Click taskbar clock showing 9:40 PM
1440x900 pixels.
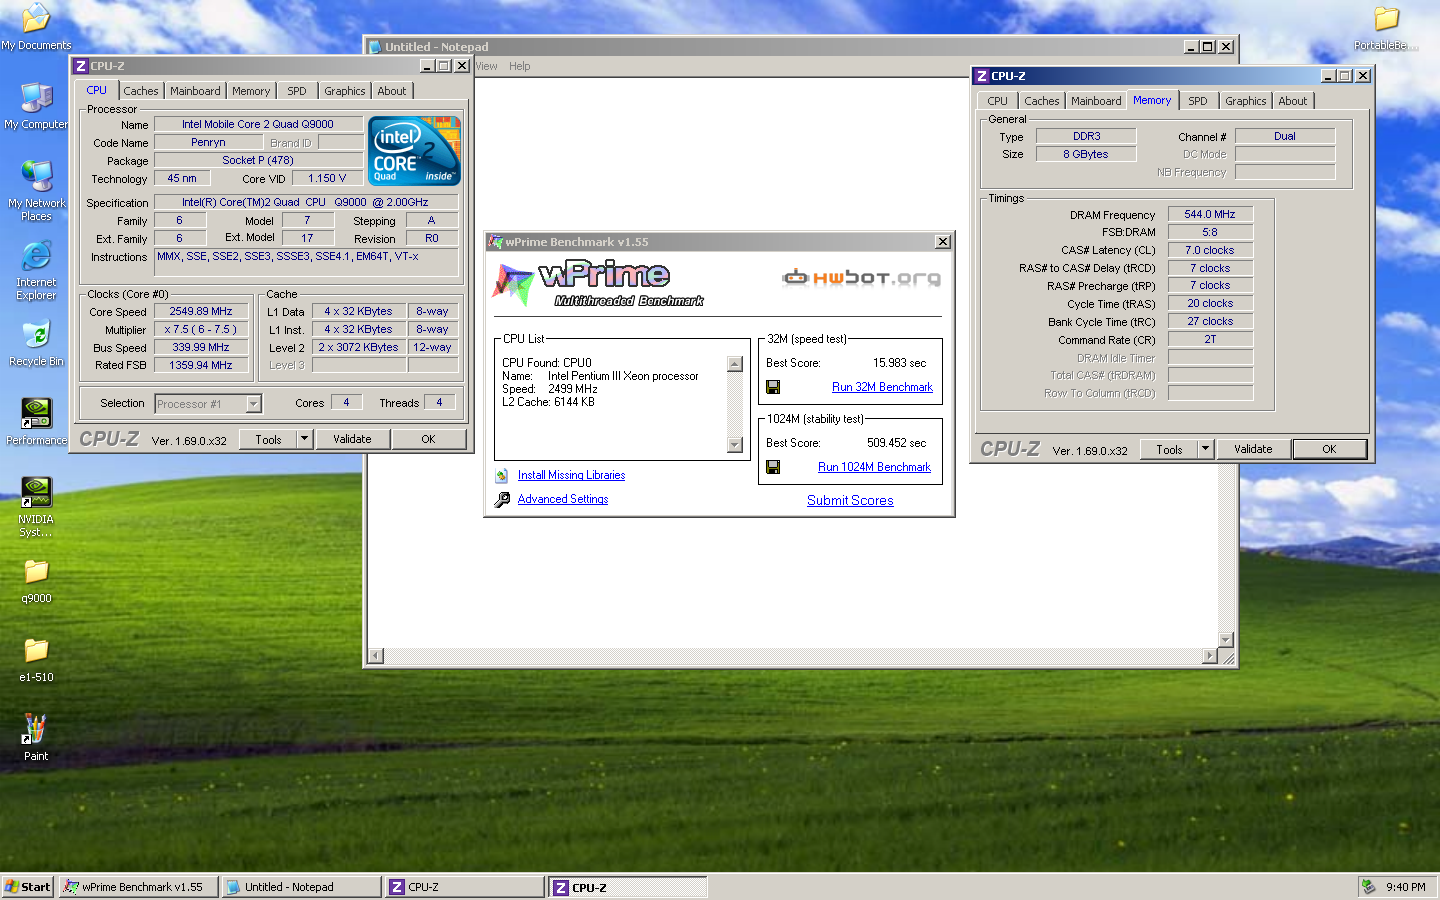[1406, 887]
